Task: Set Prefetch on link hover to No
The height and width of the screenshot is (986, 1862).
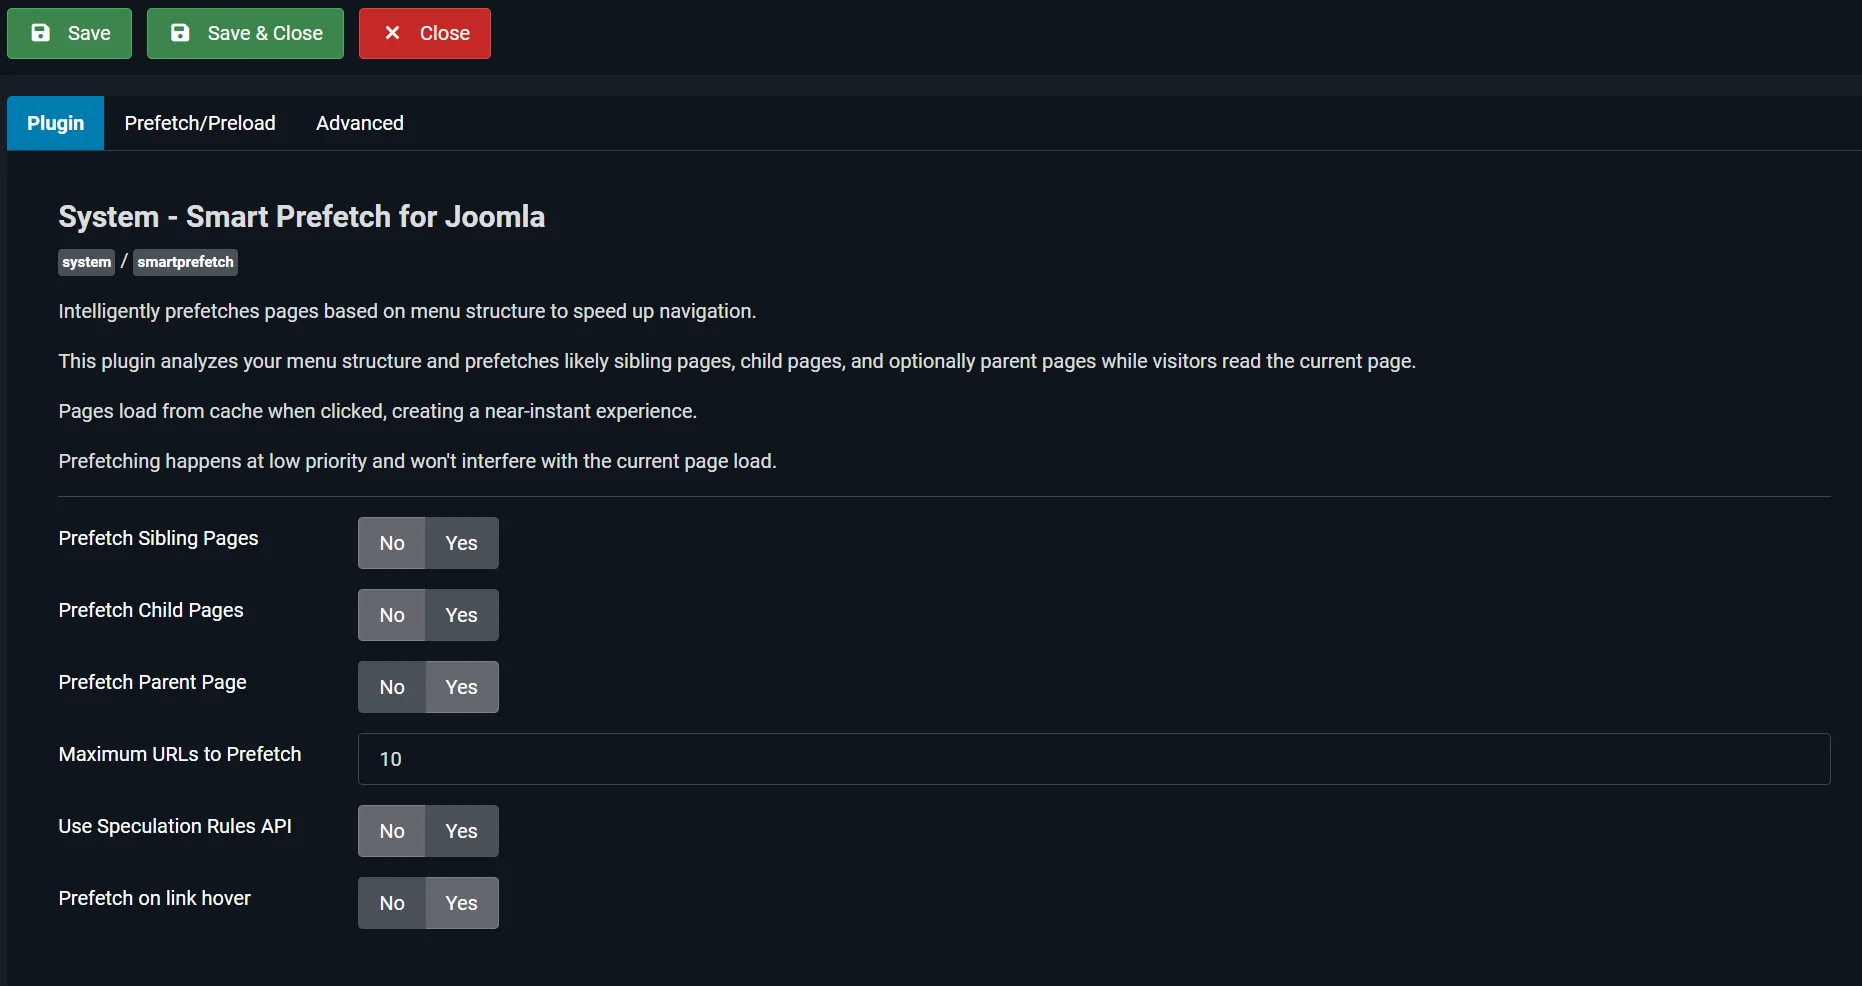Action: (x=392, y=903)
